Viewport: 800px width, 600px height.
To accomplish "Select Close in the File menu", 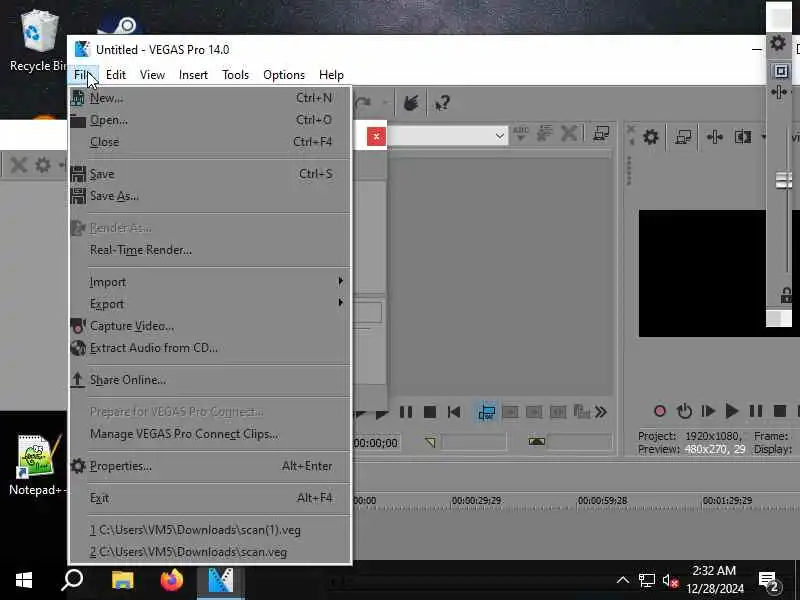I will (210, 142).
